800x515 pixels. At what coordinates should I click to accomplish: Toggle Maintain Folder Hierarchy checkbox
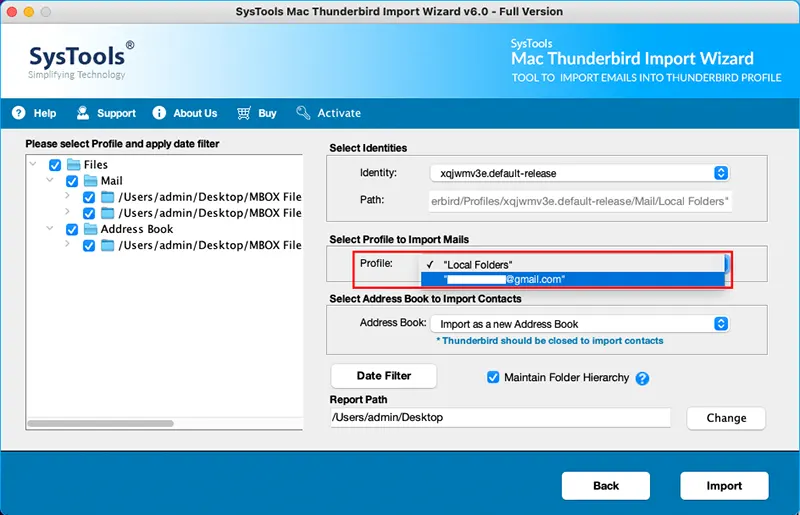[493, 377]
